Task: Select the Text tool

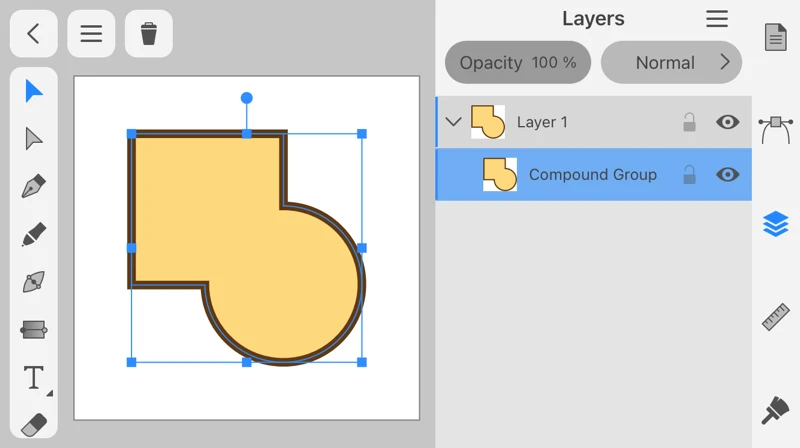Action: (x=34, y=378)
